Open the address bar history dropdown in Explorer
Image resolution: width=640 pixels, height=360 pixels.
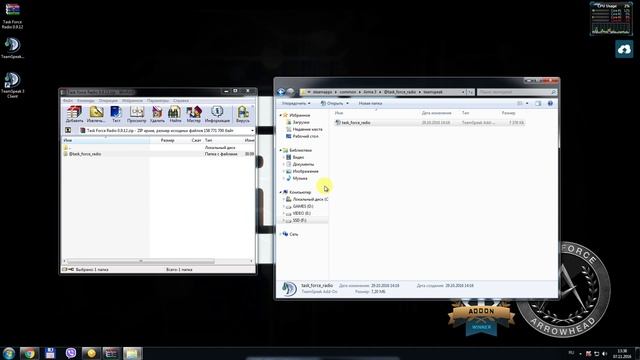point(463,92)
